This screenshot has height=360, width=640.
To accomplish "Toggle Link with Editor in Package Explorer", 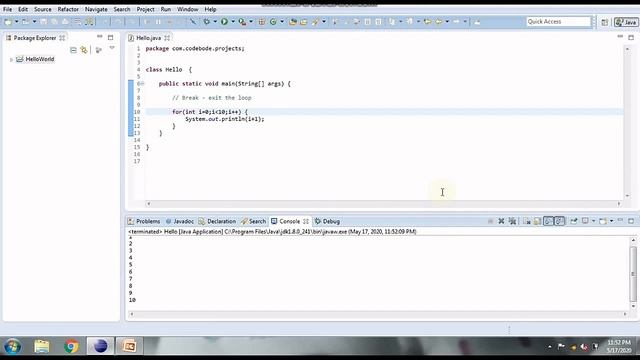I will pyautogui.click(x=84, y=50).
